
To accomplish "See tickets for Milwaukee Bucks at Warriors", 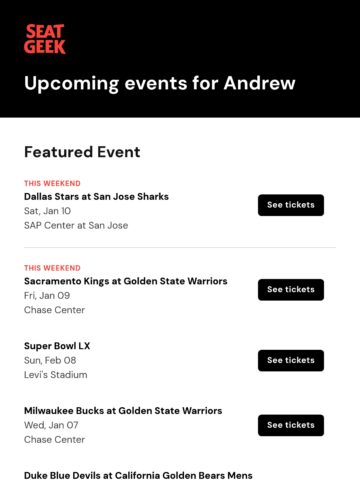I will click(x=291, y=425).
